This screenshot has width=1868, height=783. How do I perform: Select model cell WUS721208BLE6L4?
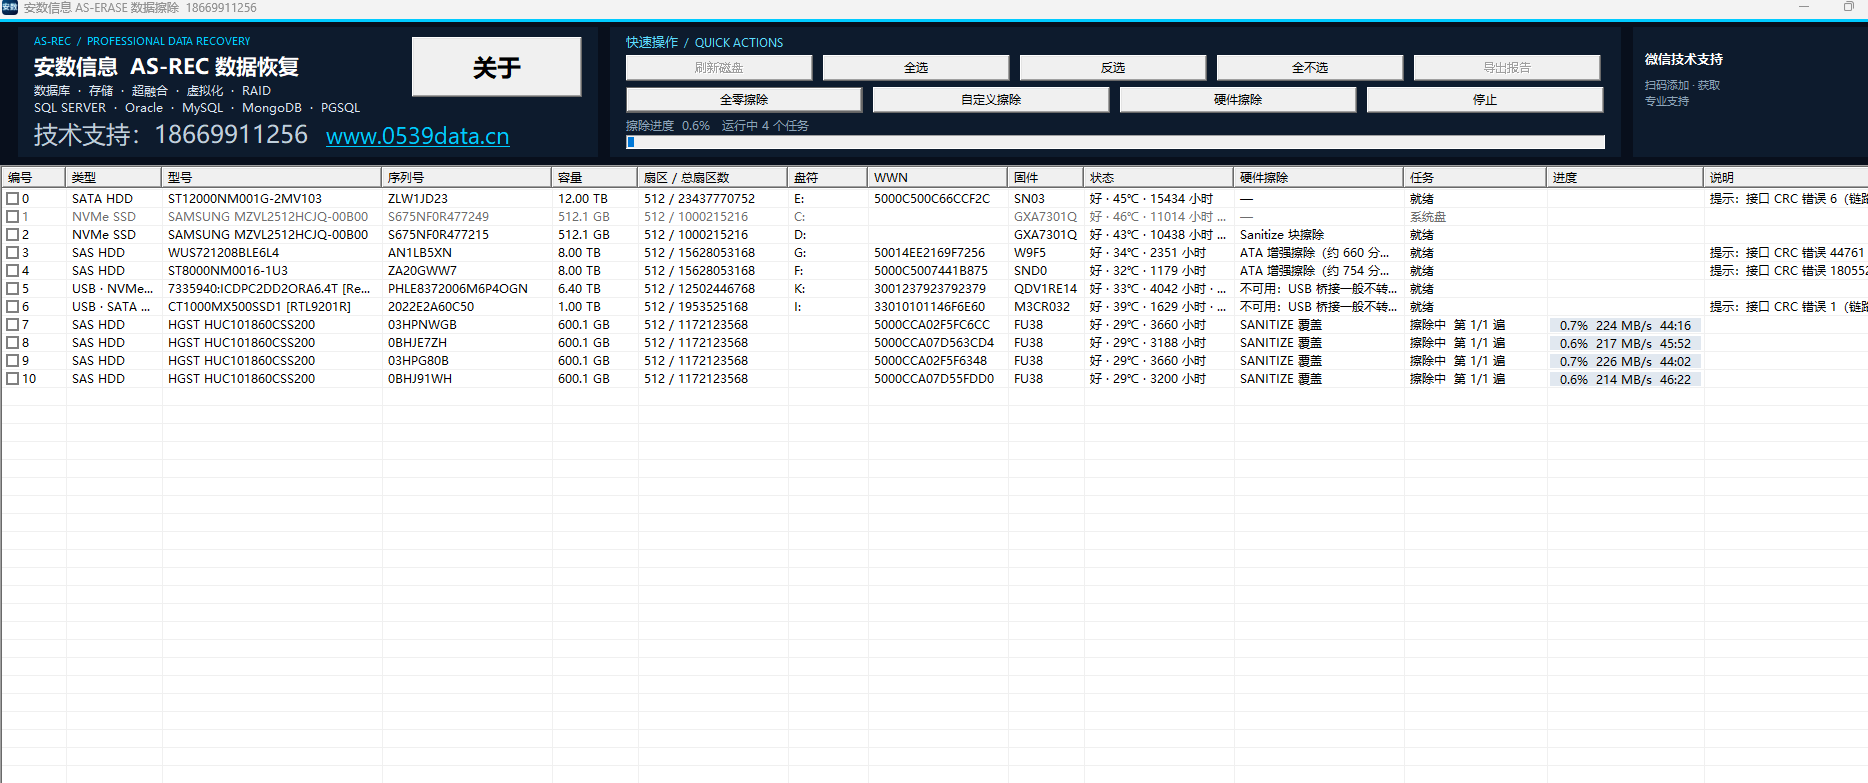(224, 253)
